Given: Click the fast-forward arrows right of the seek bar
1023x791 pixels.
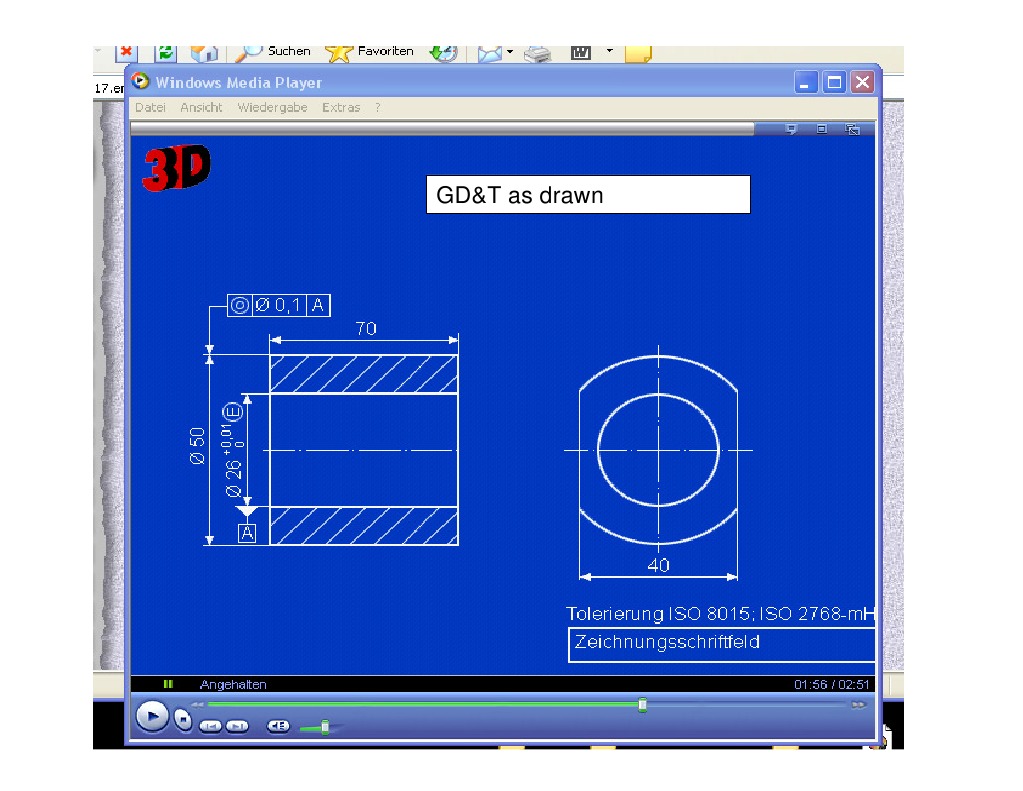Looking at the screenshot, I should [859, 705].
